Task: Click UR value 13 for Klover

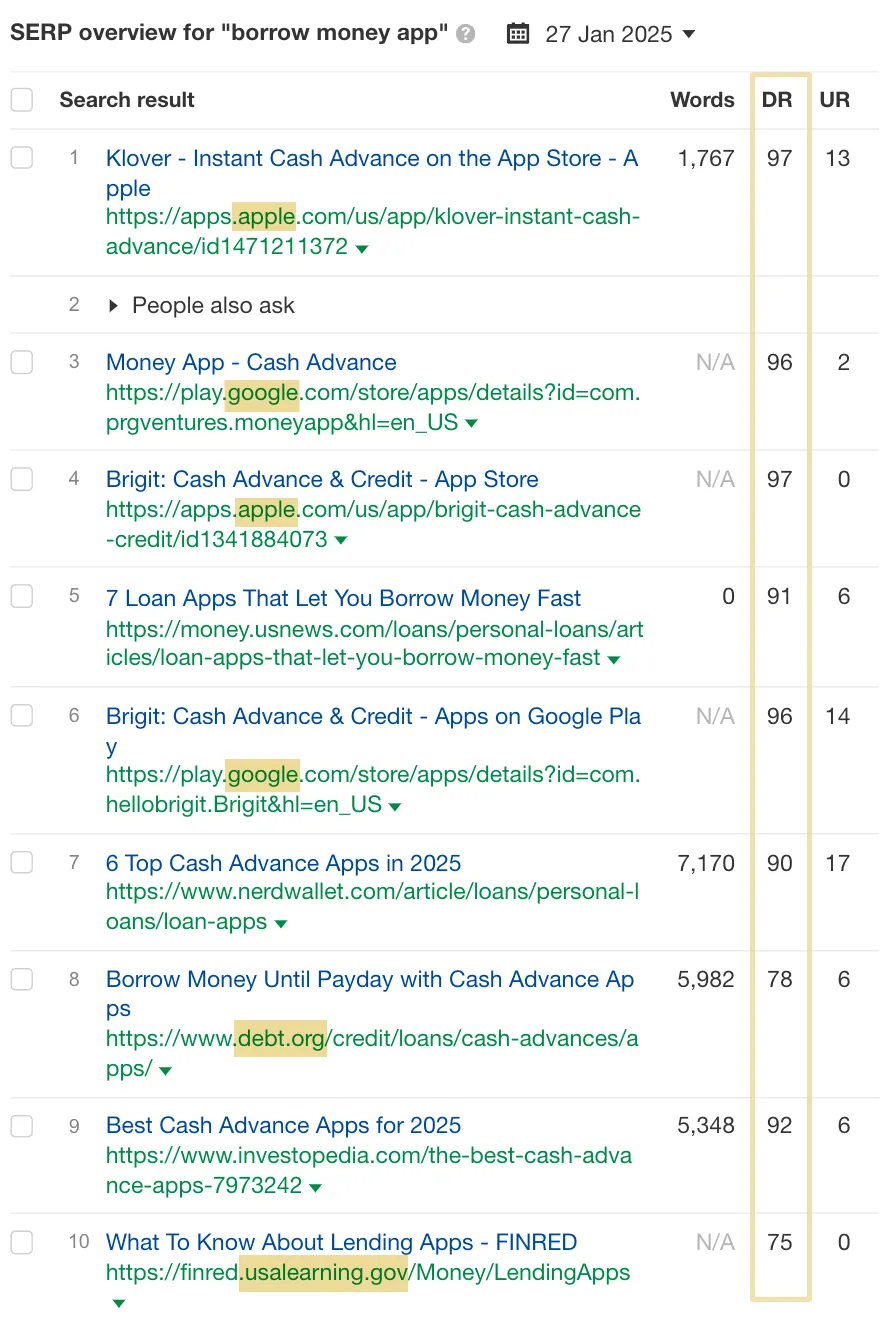Action: click(838, 158)
